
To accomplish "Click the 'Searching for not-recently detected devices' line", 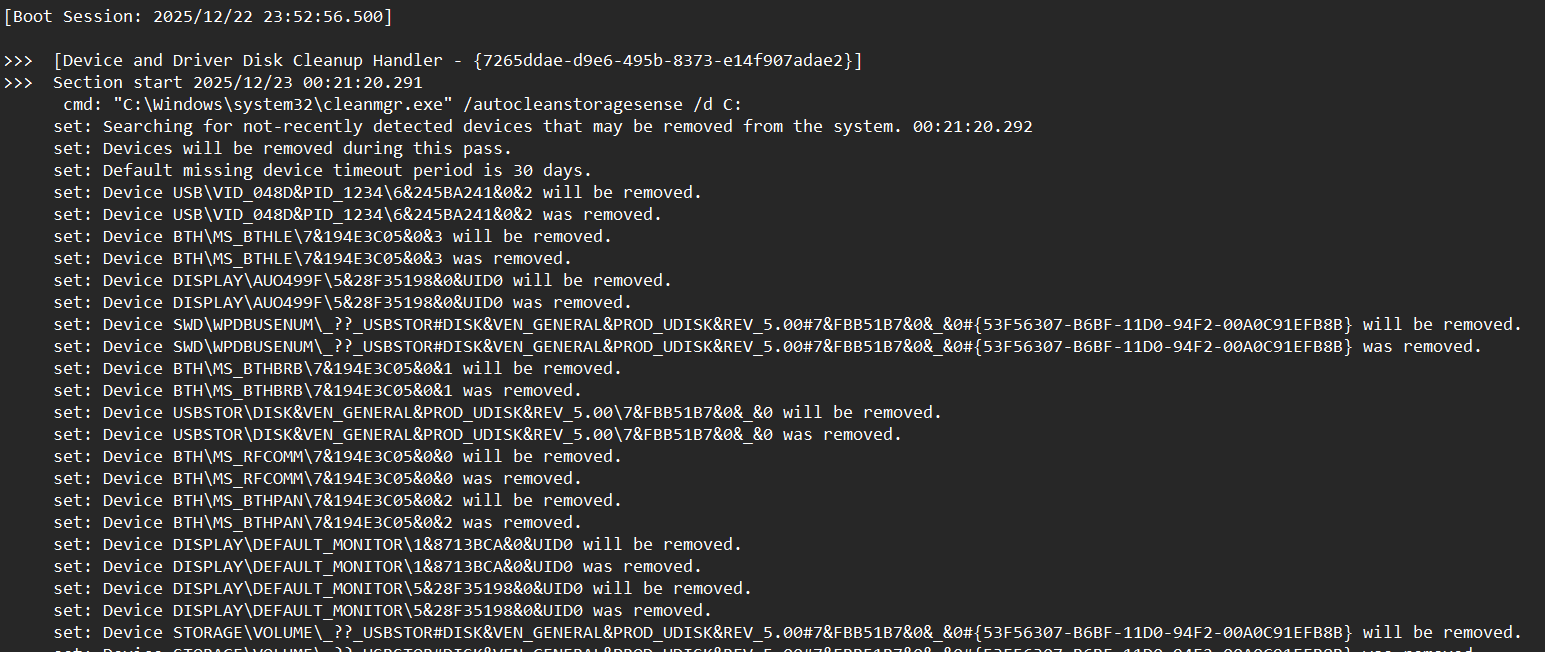I will point(543,127).
